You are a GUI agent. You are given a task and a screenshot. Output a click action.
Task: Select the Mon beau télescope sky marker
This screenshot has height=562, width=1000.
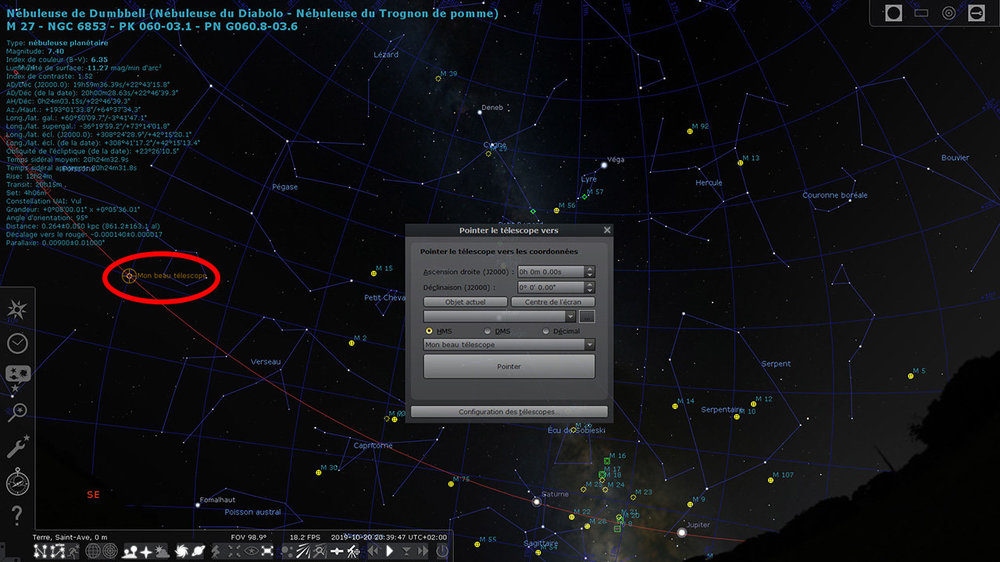pos(129,276)
